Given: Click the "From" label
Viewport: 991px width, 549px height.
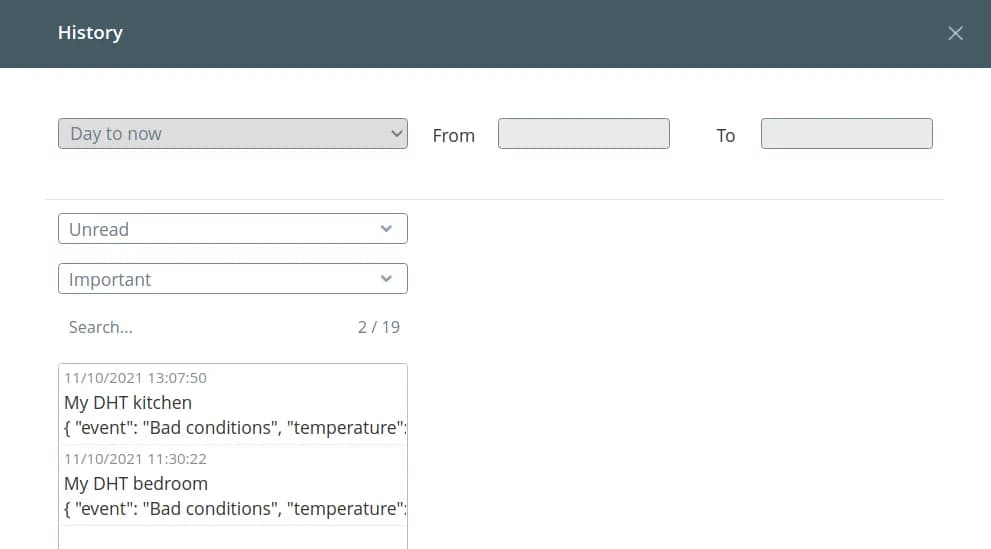Looking at the screenshot, I should [x=453, y=136].
